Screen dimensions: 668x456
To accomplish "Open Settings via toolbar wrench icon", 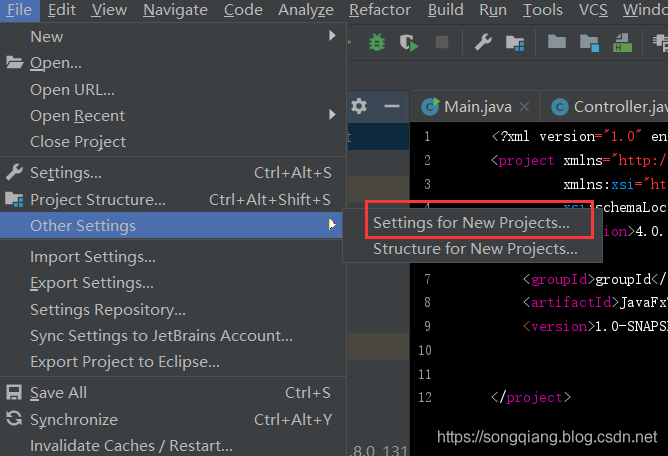I will [x=483, y=42].
